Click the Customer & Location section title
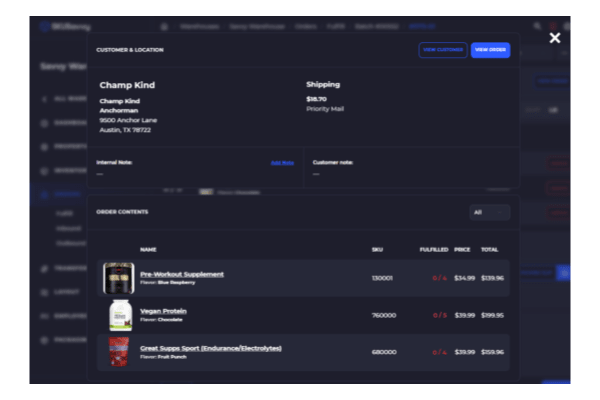Viewport: 600px width, 400px height. click(130, 50)
